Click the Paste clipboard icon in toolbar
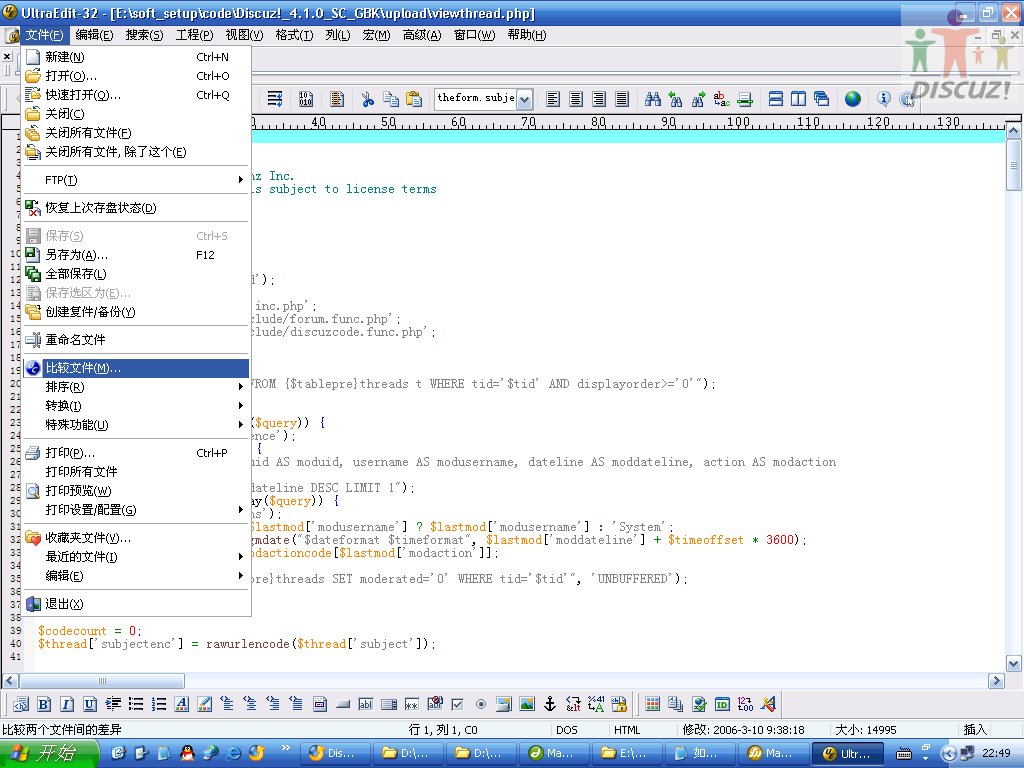Screen dimensions: 1024x768 pos(414,99)
